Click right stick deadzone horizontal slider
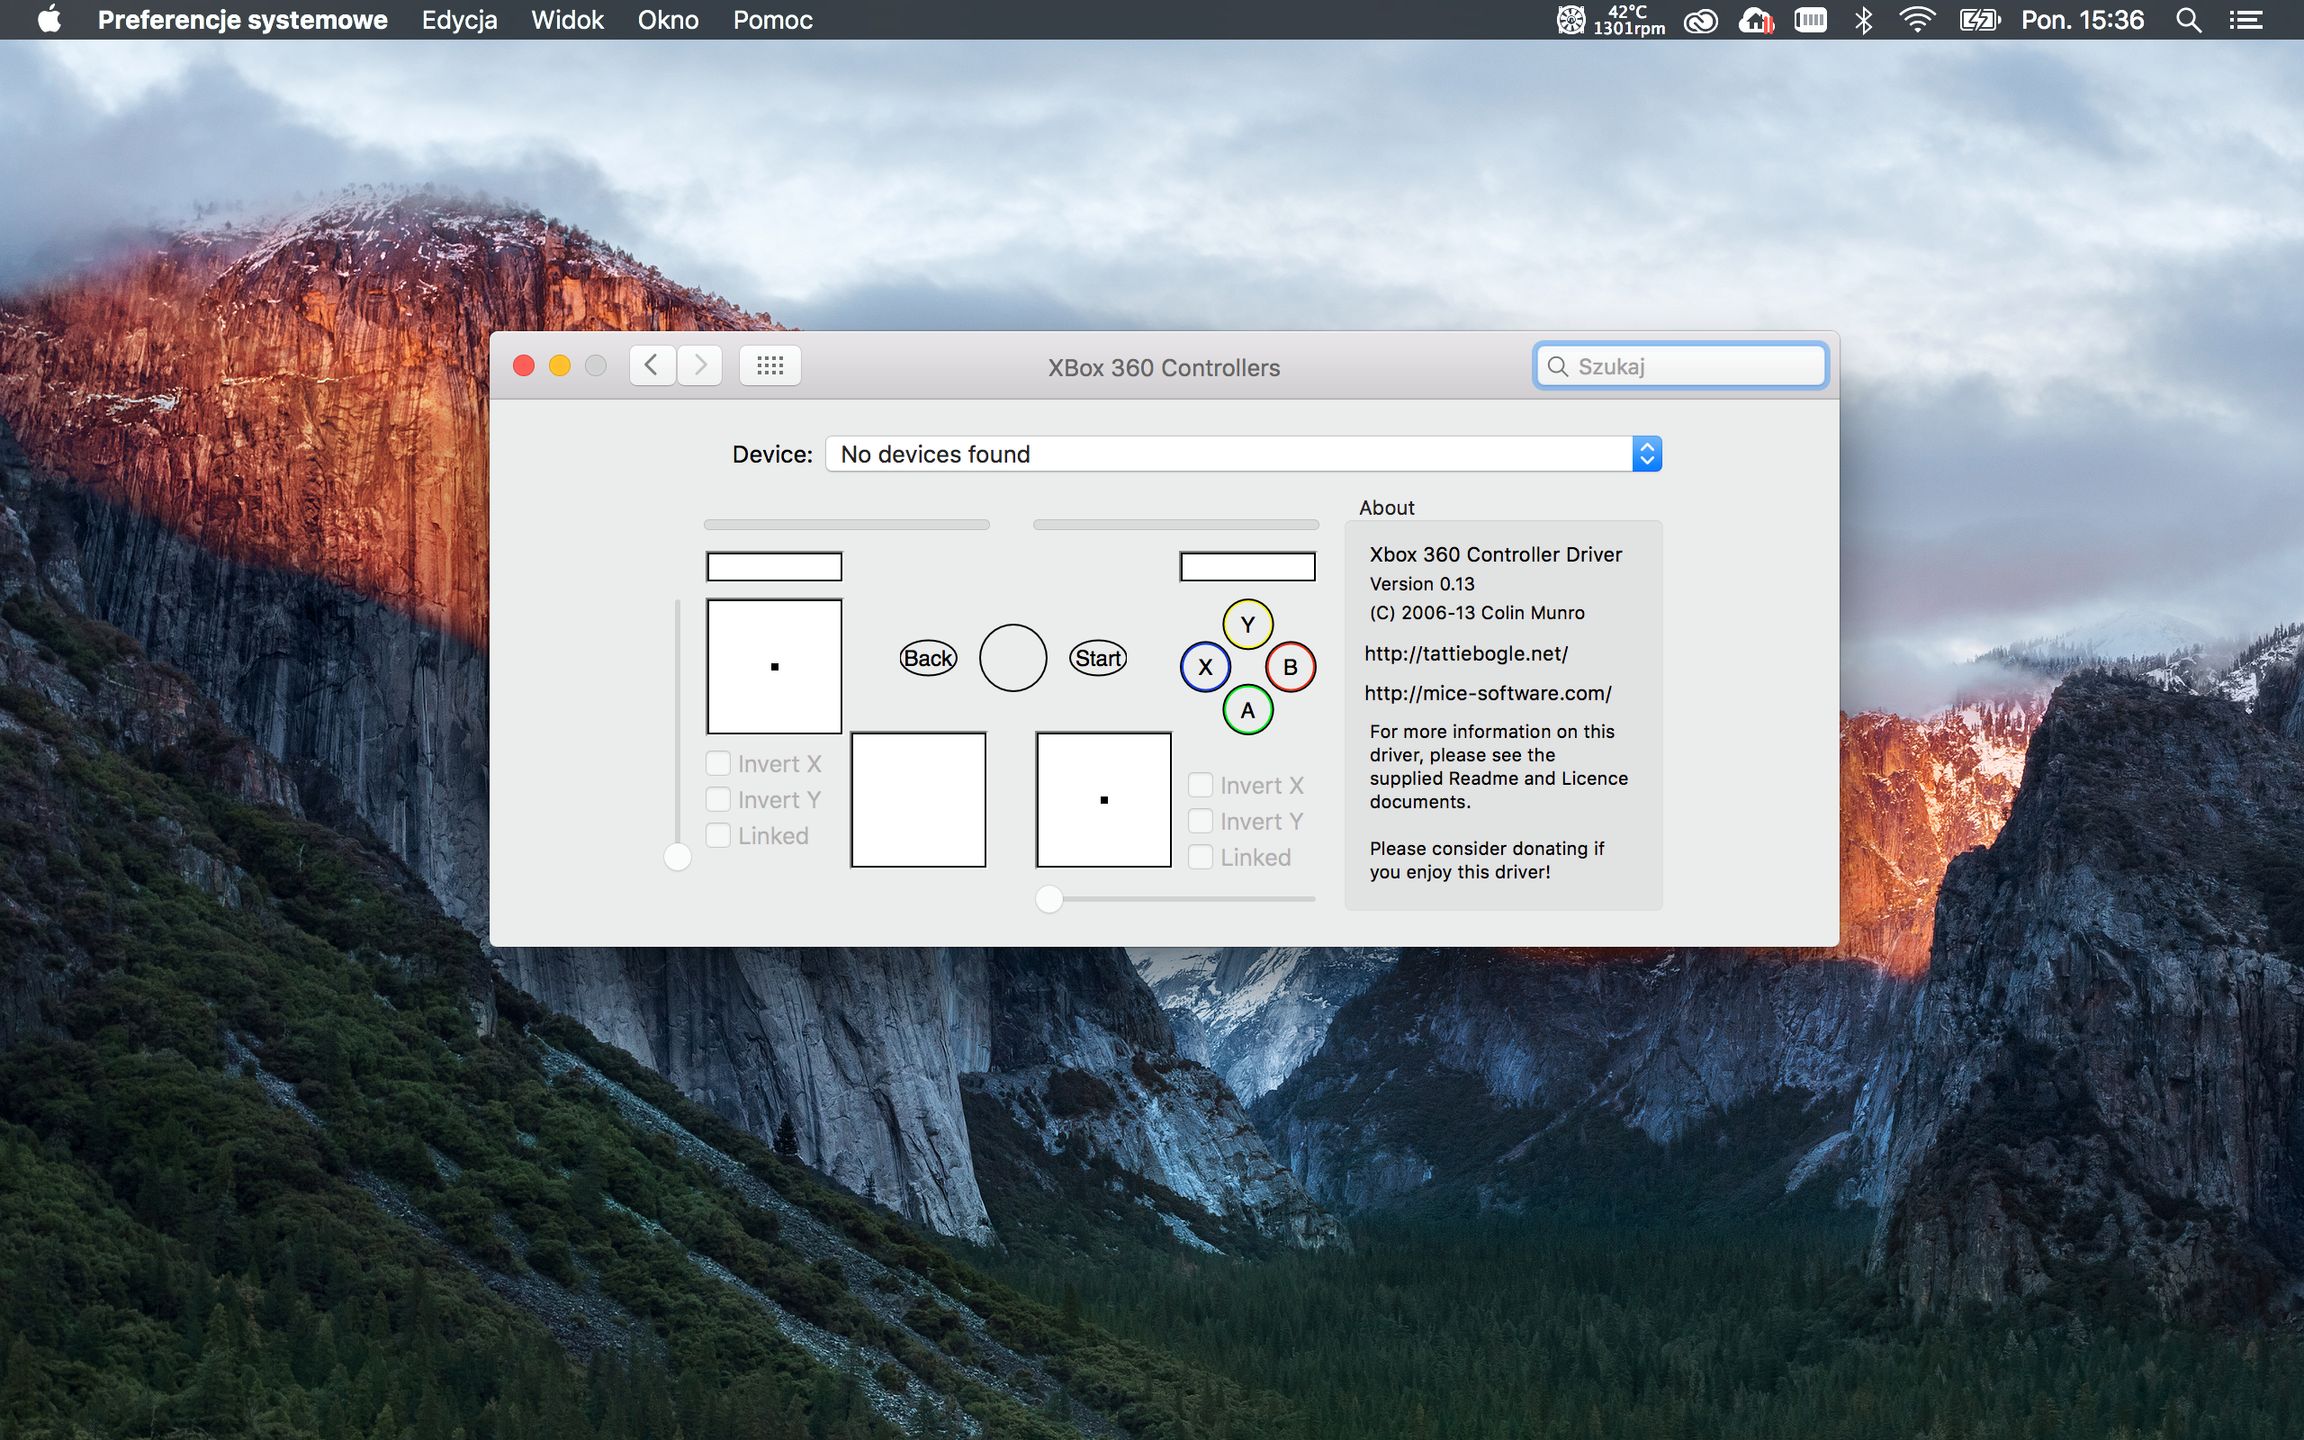 (1049, 899)
